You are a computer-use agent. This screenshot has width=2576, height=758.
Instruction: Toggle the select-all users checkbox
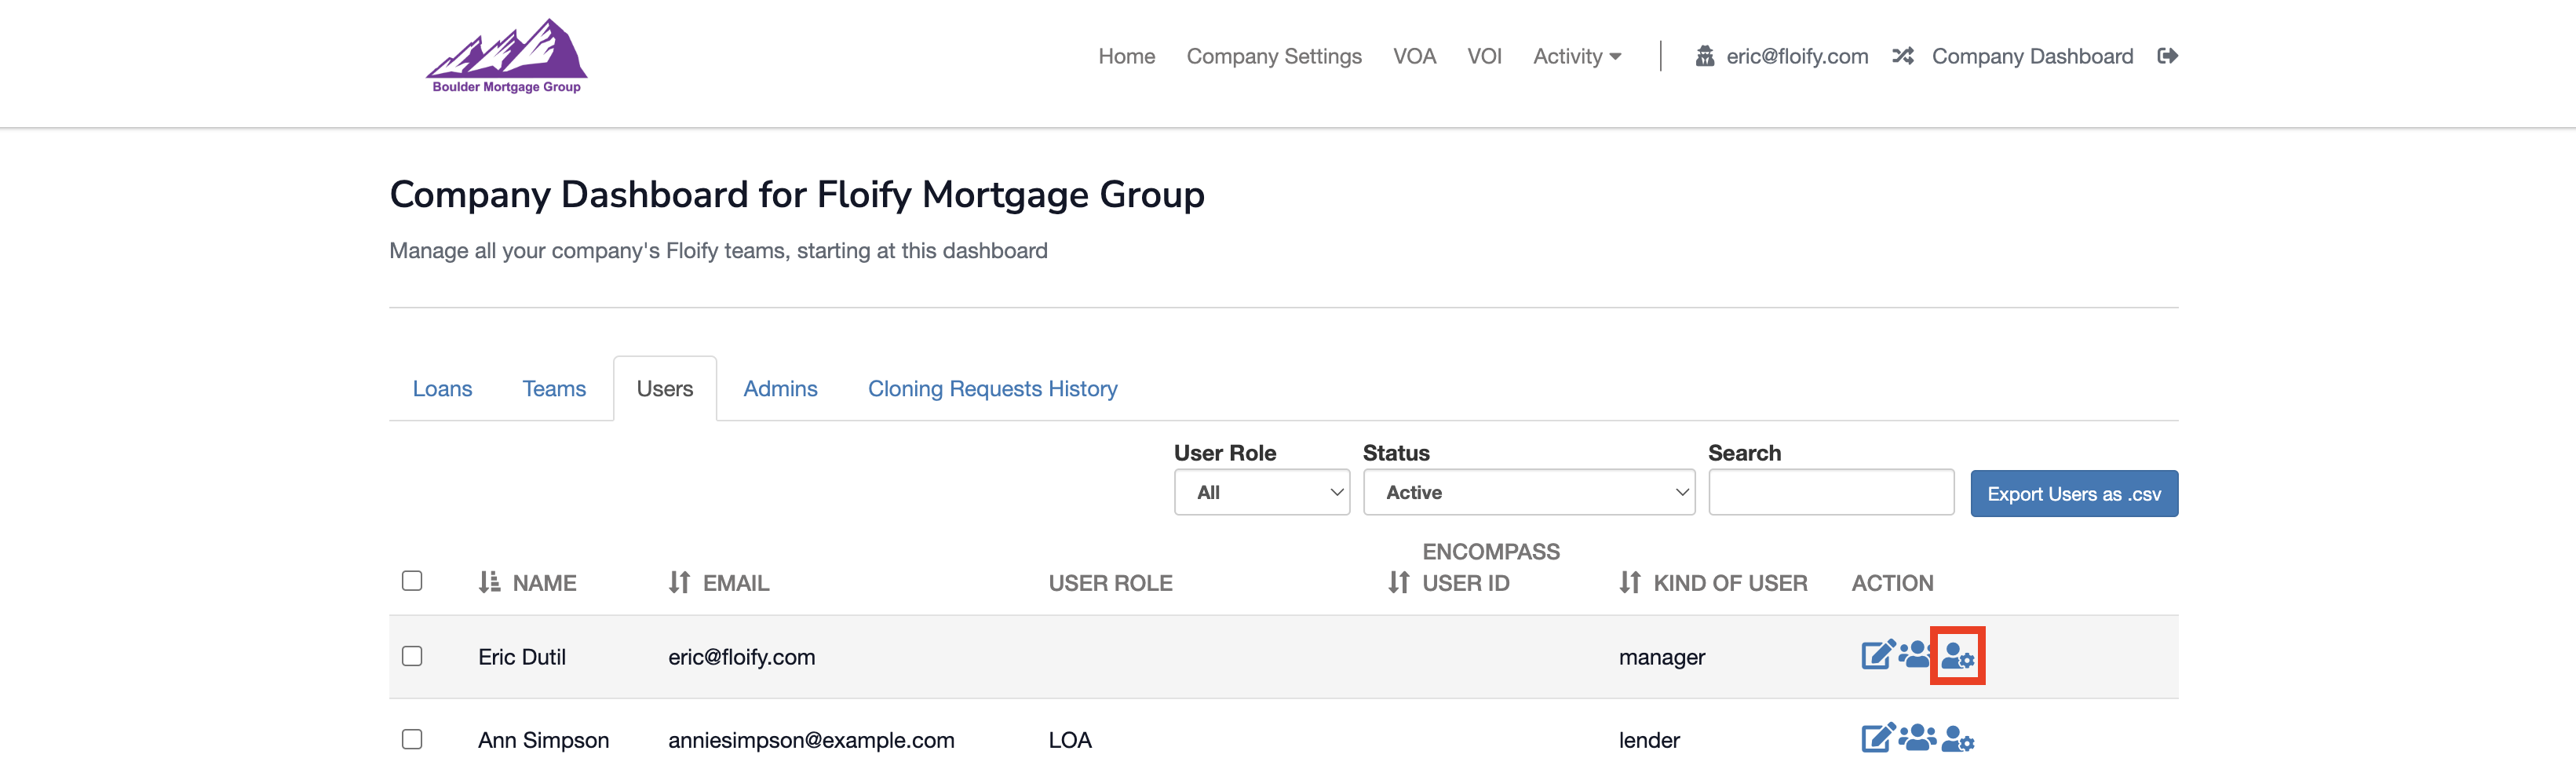(412, 581)
